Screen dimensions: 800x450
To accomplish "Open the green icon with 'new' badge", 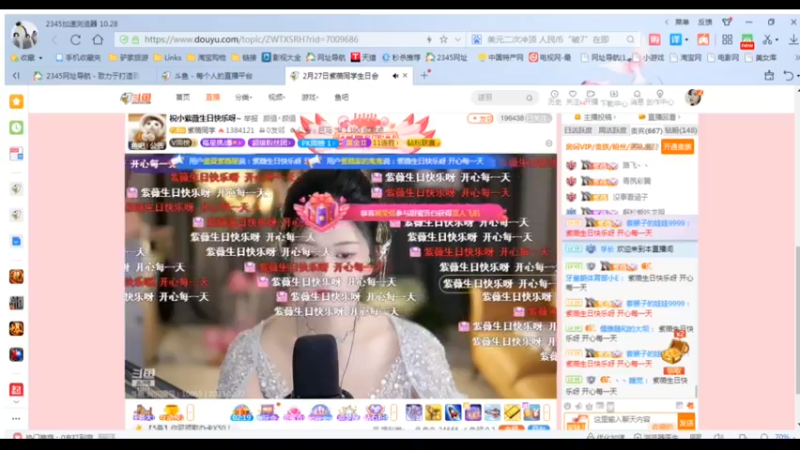I will coord(747,41).
